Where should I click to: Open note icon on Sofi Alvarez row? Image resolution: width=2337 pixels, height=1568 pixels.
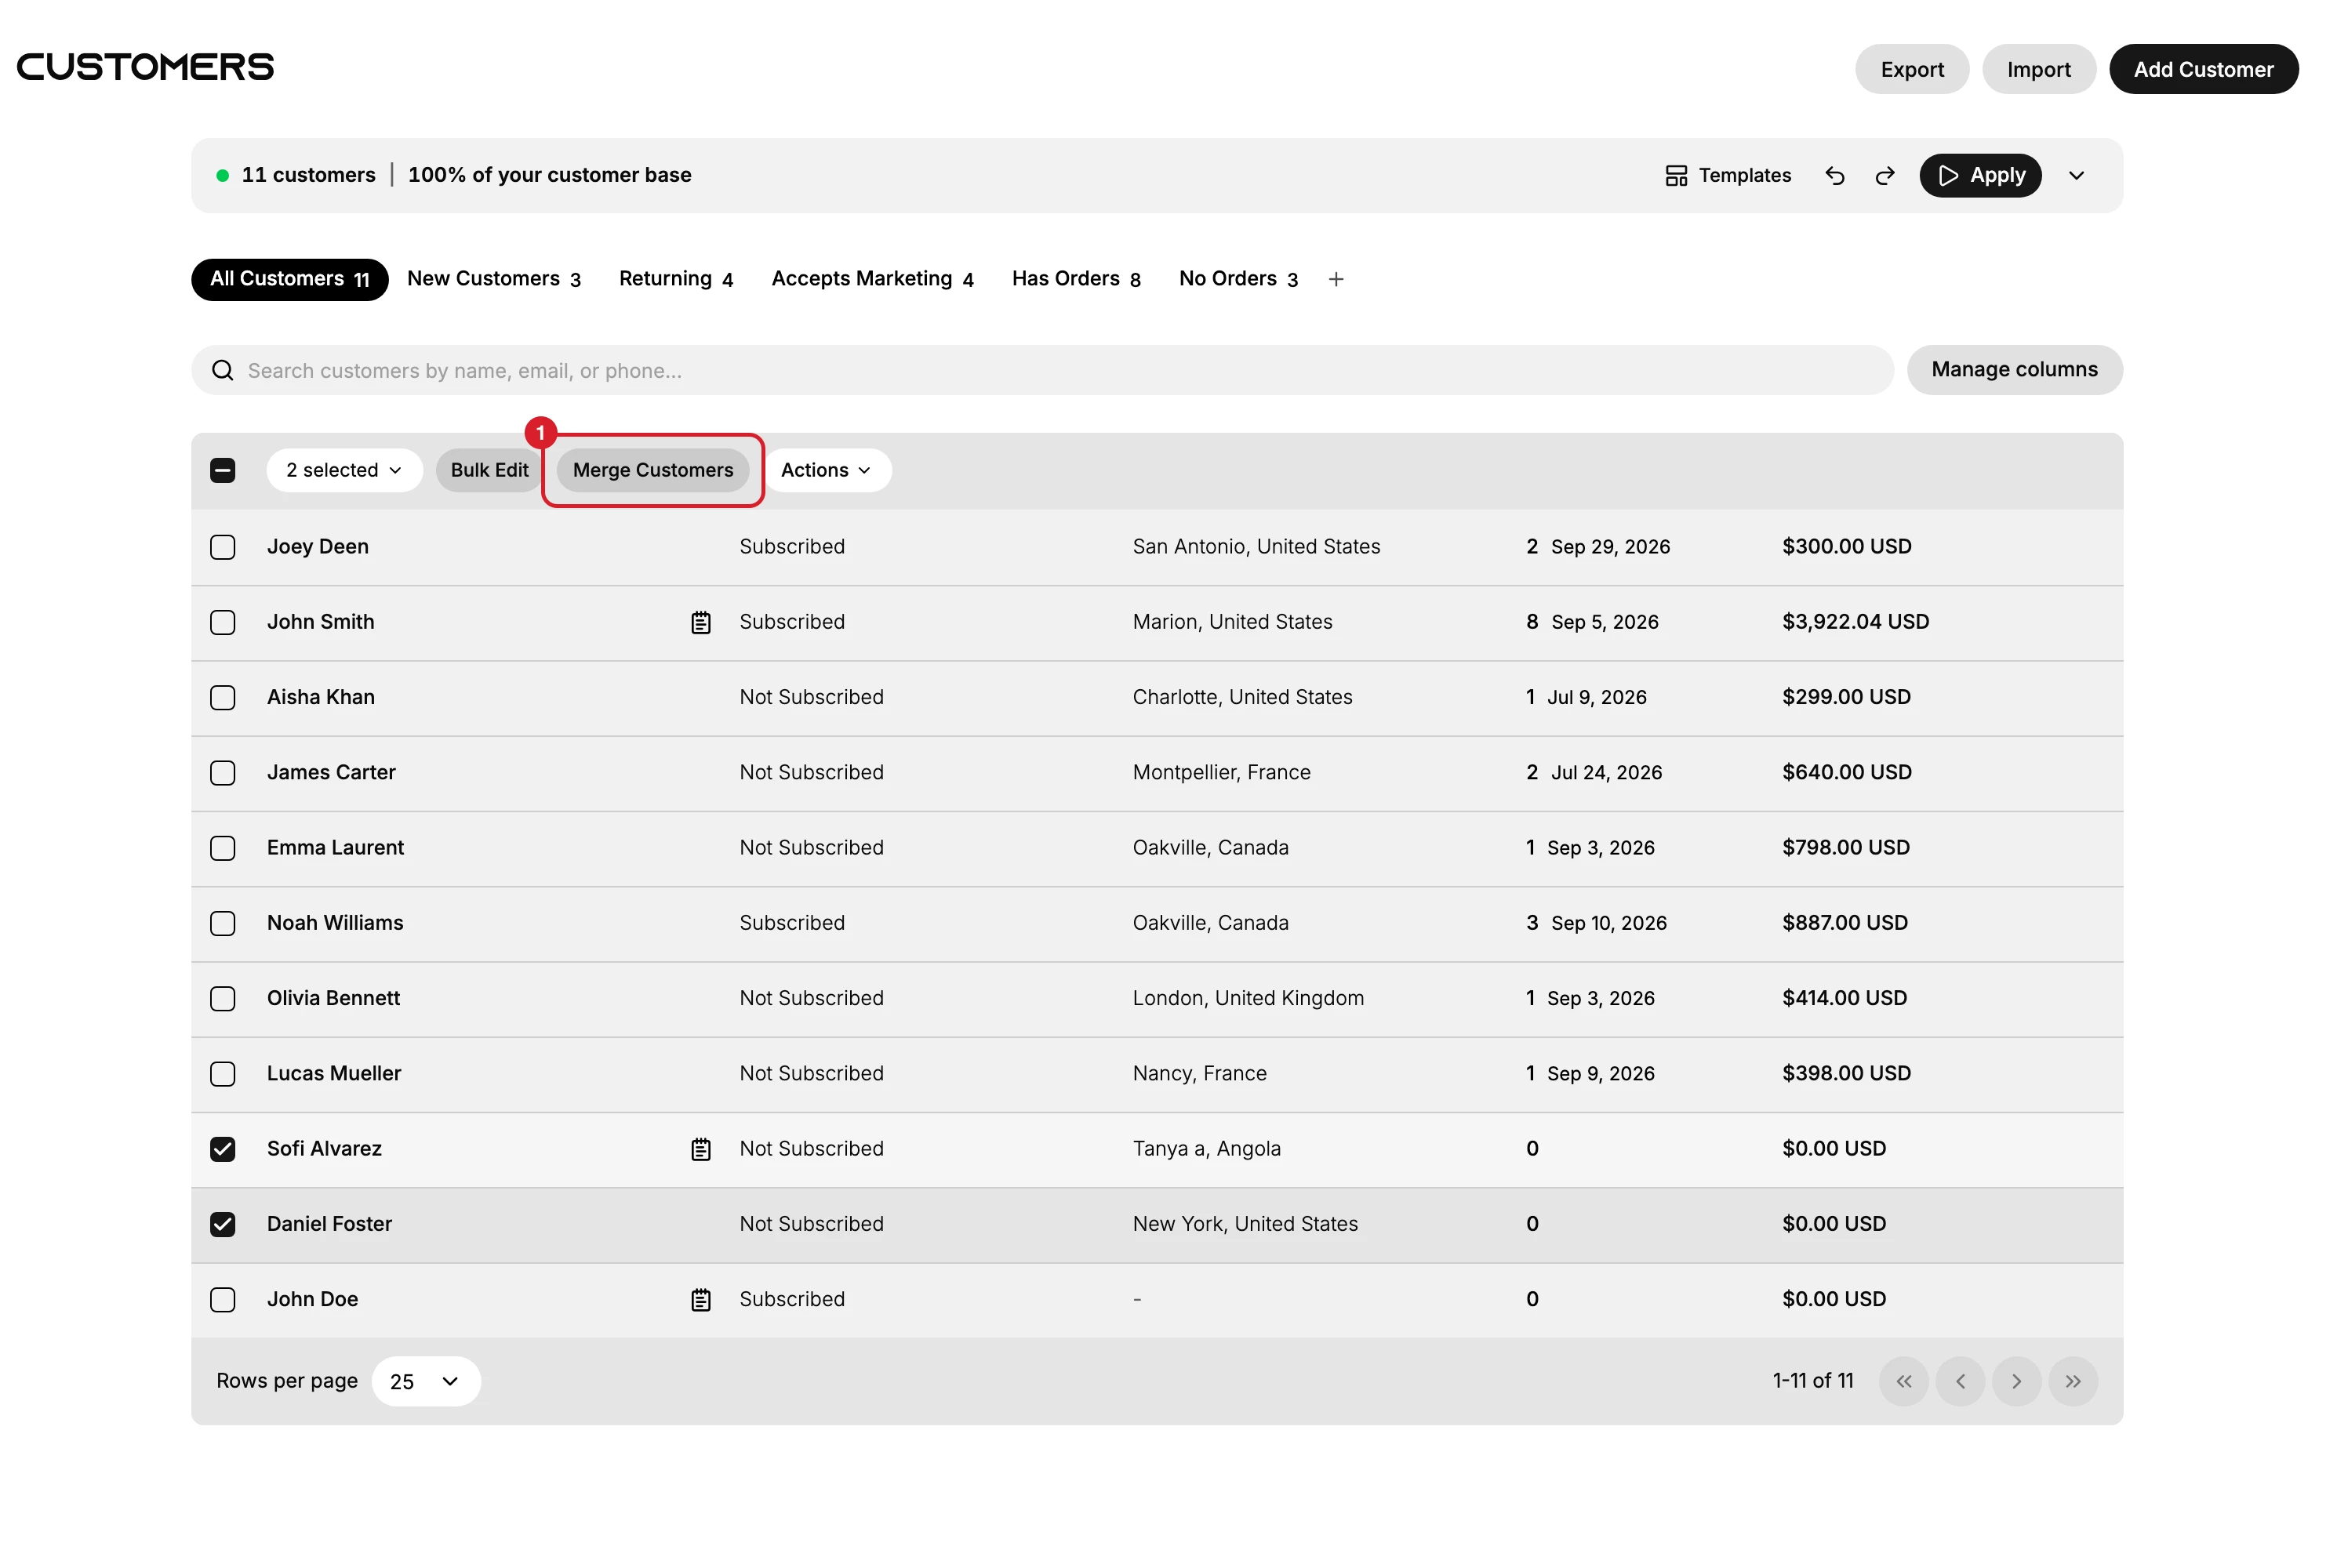pyautogui.click(x=701, y=1149)
